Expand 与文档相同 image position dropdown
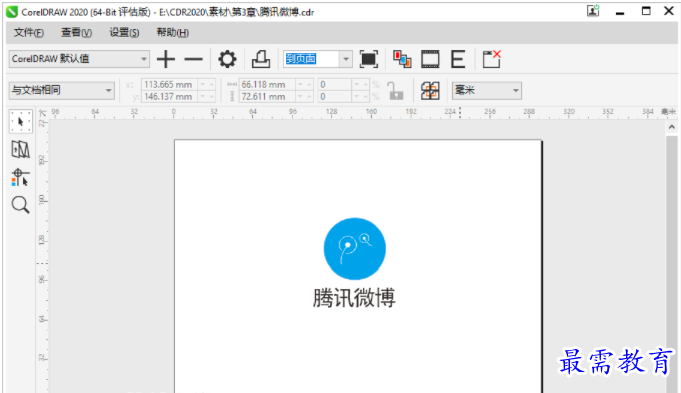Viewport: 681px width, 393px height. click(x=62, y=90)
